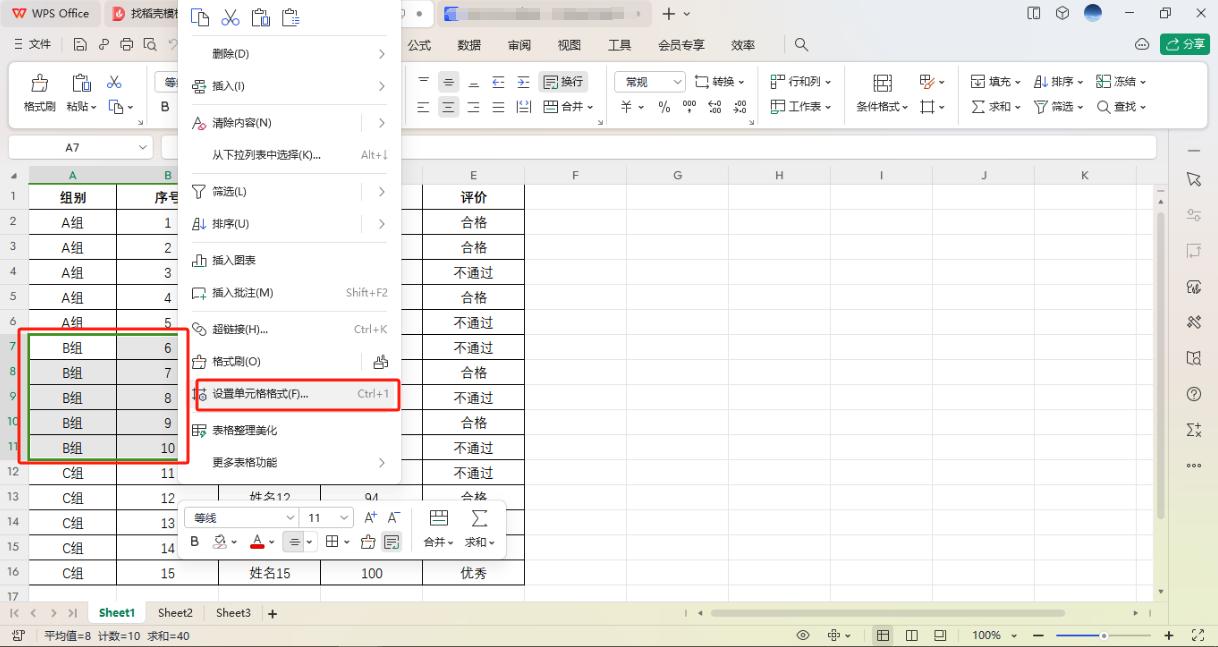Click increase decimal places icon
1218x647 pixels.
point(715,107)
